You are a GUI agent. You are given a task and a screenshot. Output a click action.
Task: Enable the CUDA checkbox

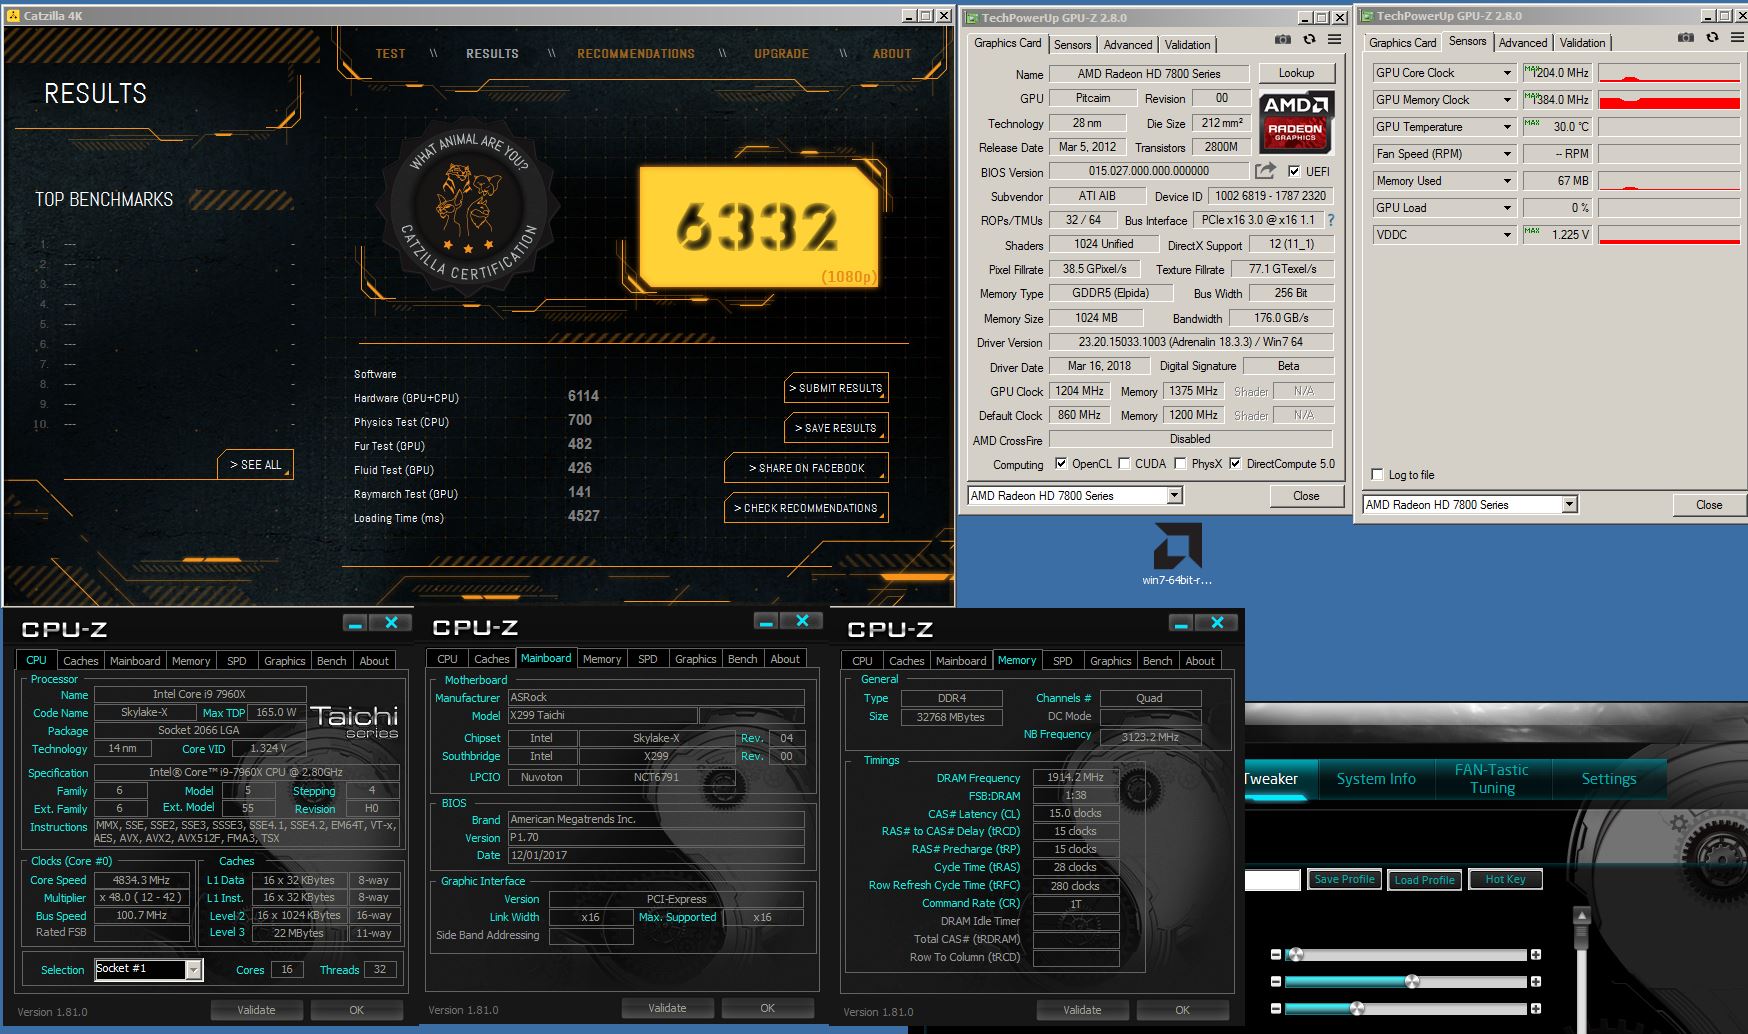pyautogui.click(x=1124, y=463)
